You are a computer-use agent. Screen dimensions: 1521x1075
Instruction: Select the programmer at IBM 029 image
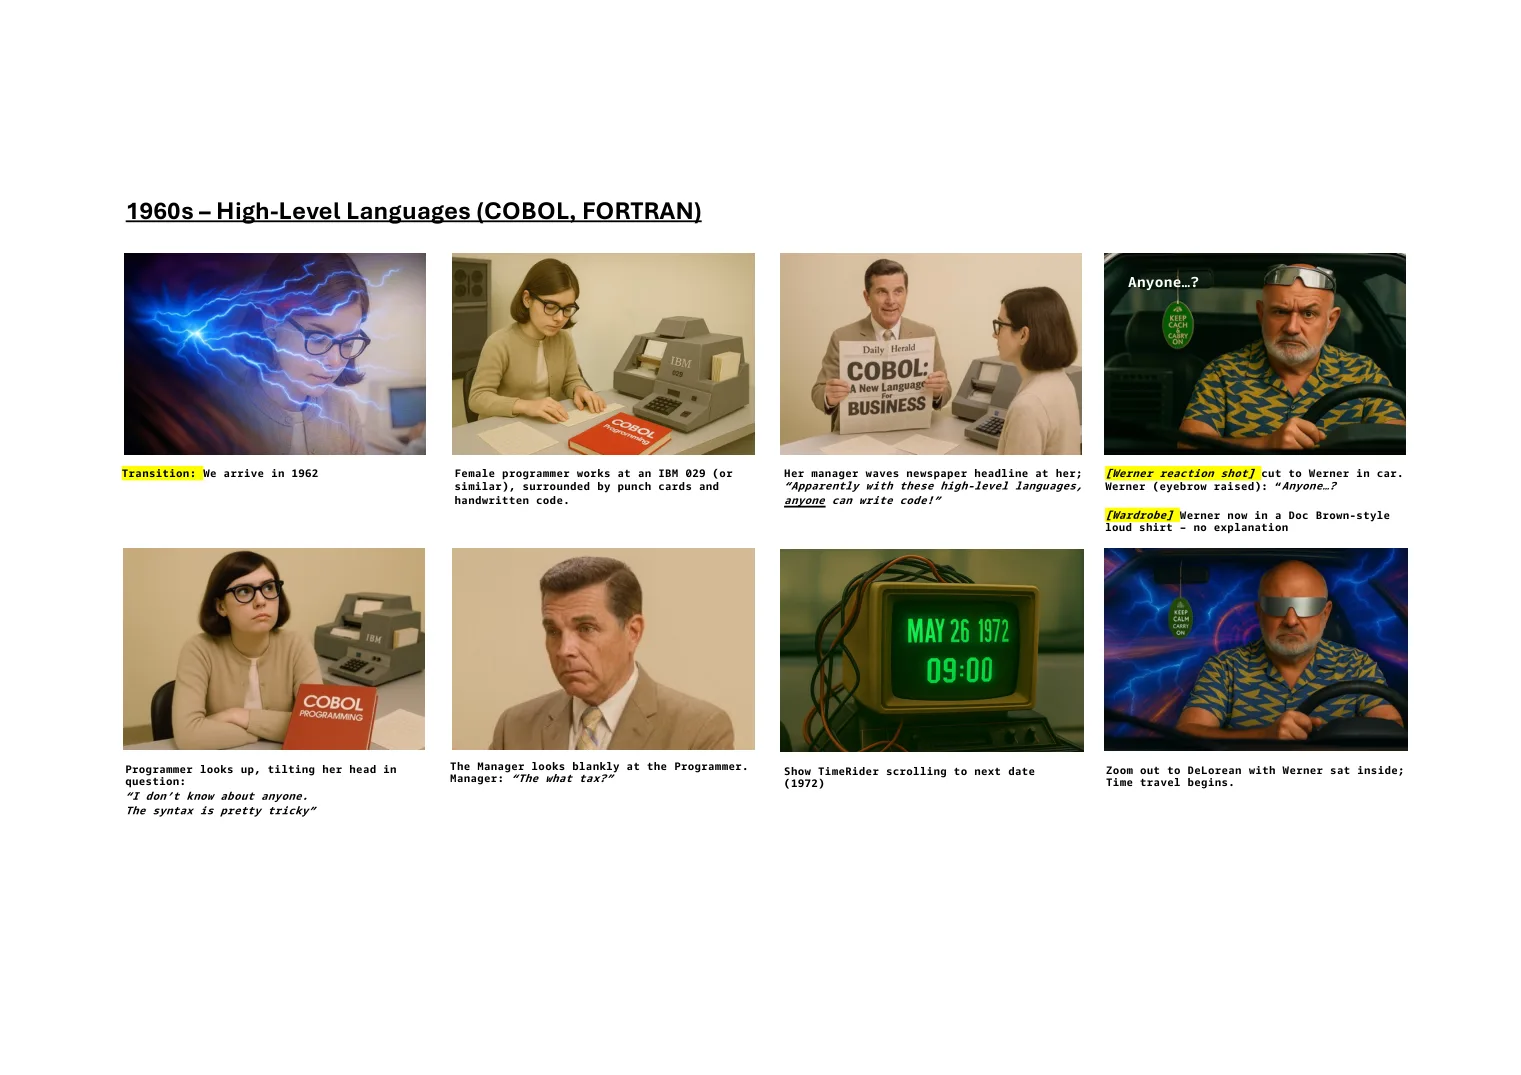pos(603,354)
